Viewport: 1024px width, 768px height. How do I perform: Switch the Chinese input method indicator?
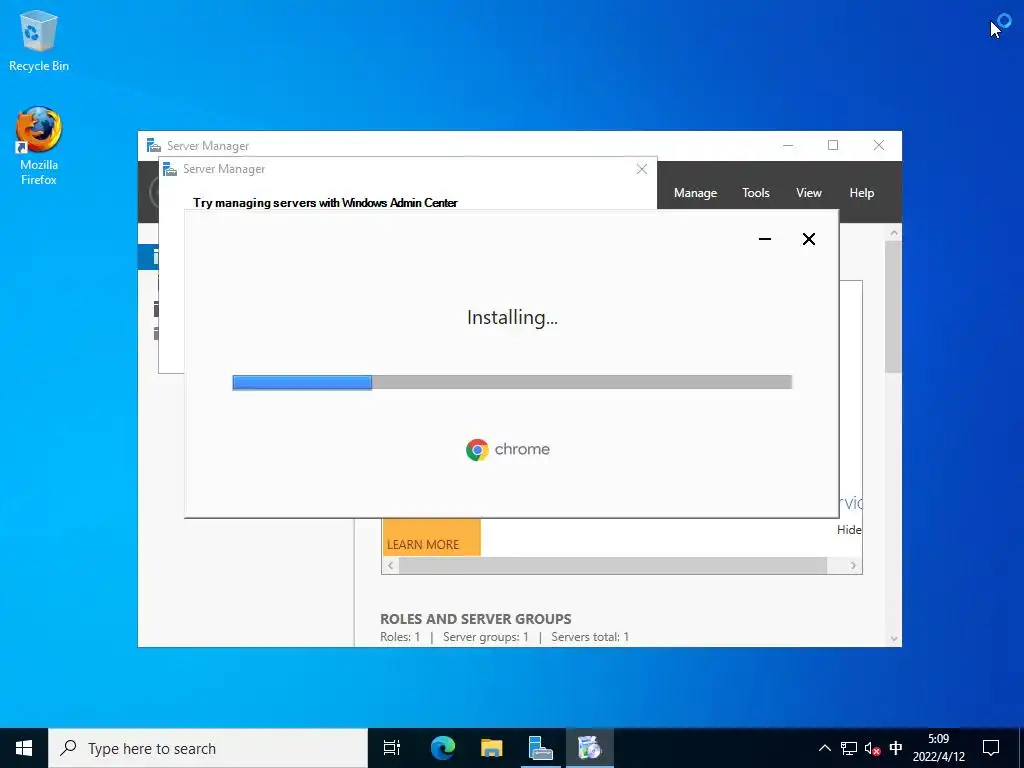coord(896,748)
